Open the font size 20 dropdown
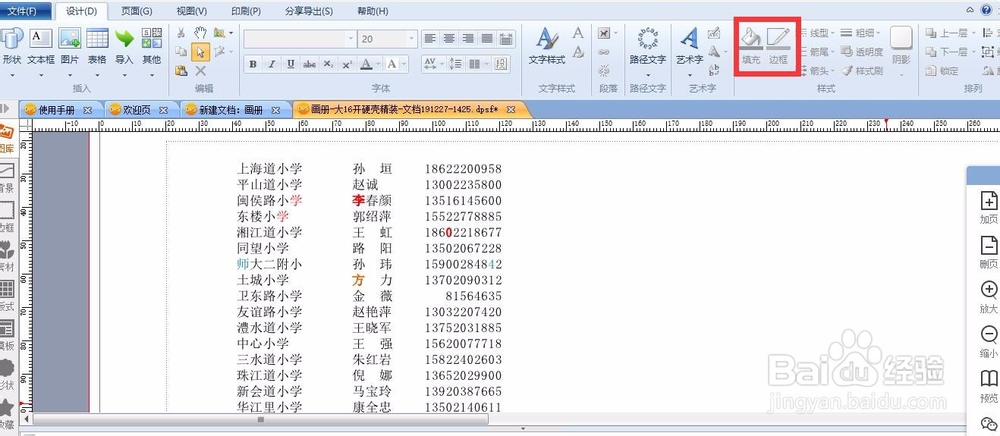This screenshot has height=436, width=1000. (413, 39)
